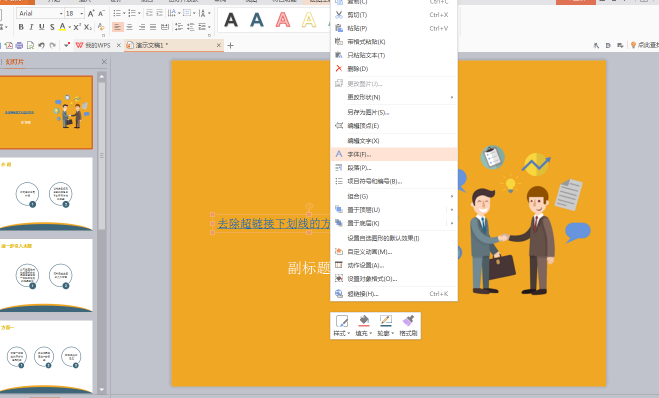This screenshot has height=398, width=659.
Task: Toggle Underline formatting
Action: pos(42,27)
